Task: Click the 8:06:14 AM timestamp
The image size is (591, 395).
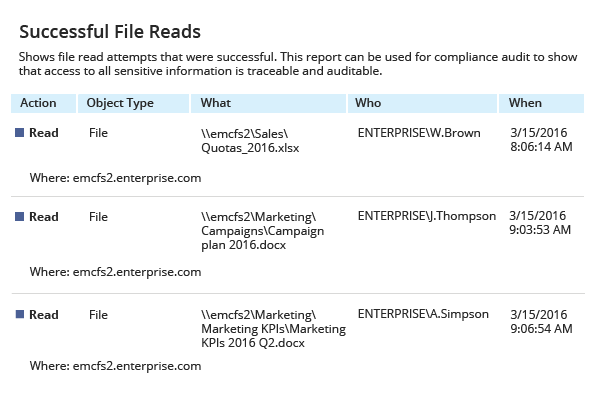Action: click(541, 147)
